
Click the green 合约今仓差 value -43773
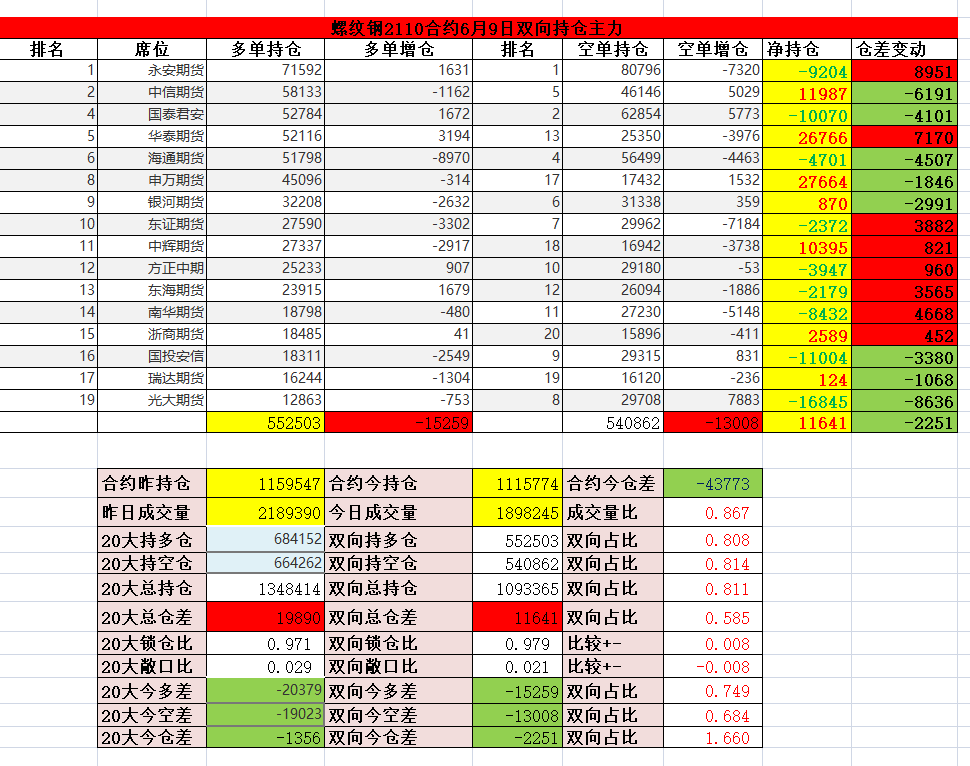click(x=712, y=484)
